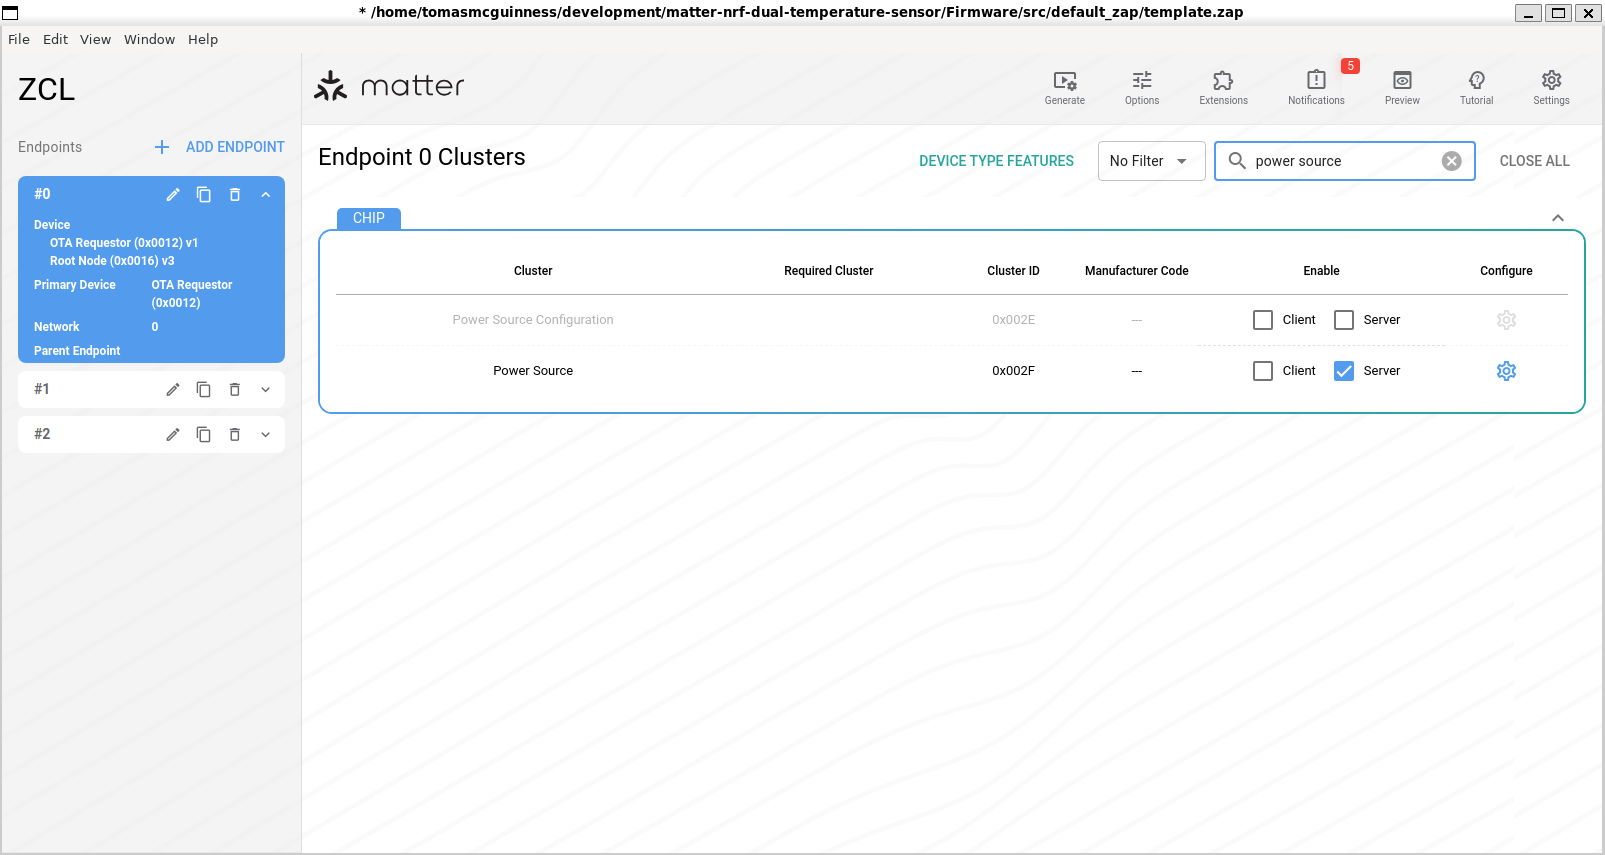Image resolution: width=1605 pixels, height=855 pixels.
Task: Collapse the CHIP cluster section
Action: (x=1557, y=218)
